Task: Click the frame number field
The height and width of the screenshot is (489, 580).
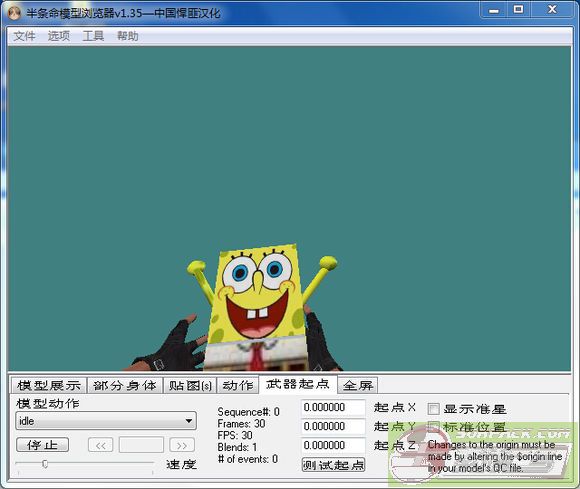Action: [x=141, y=445]
